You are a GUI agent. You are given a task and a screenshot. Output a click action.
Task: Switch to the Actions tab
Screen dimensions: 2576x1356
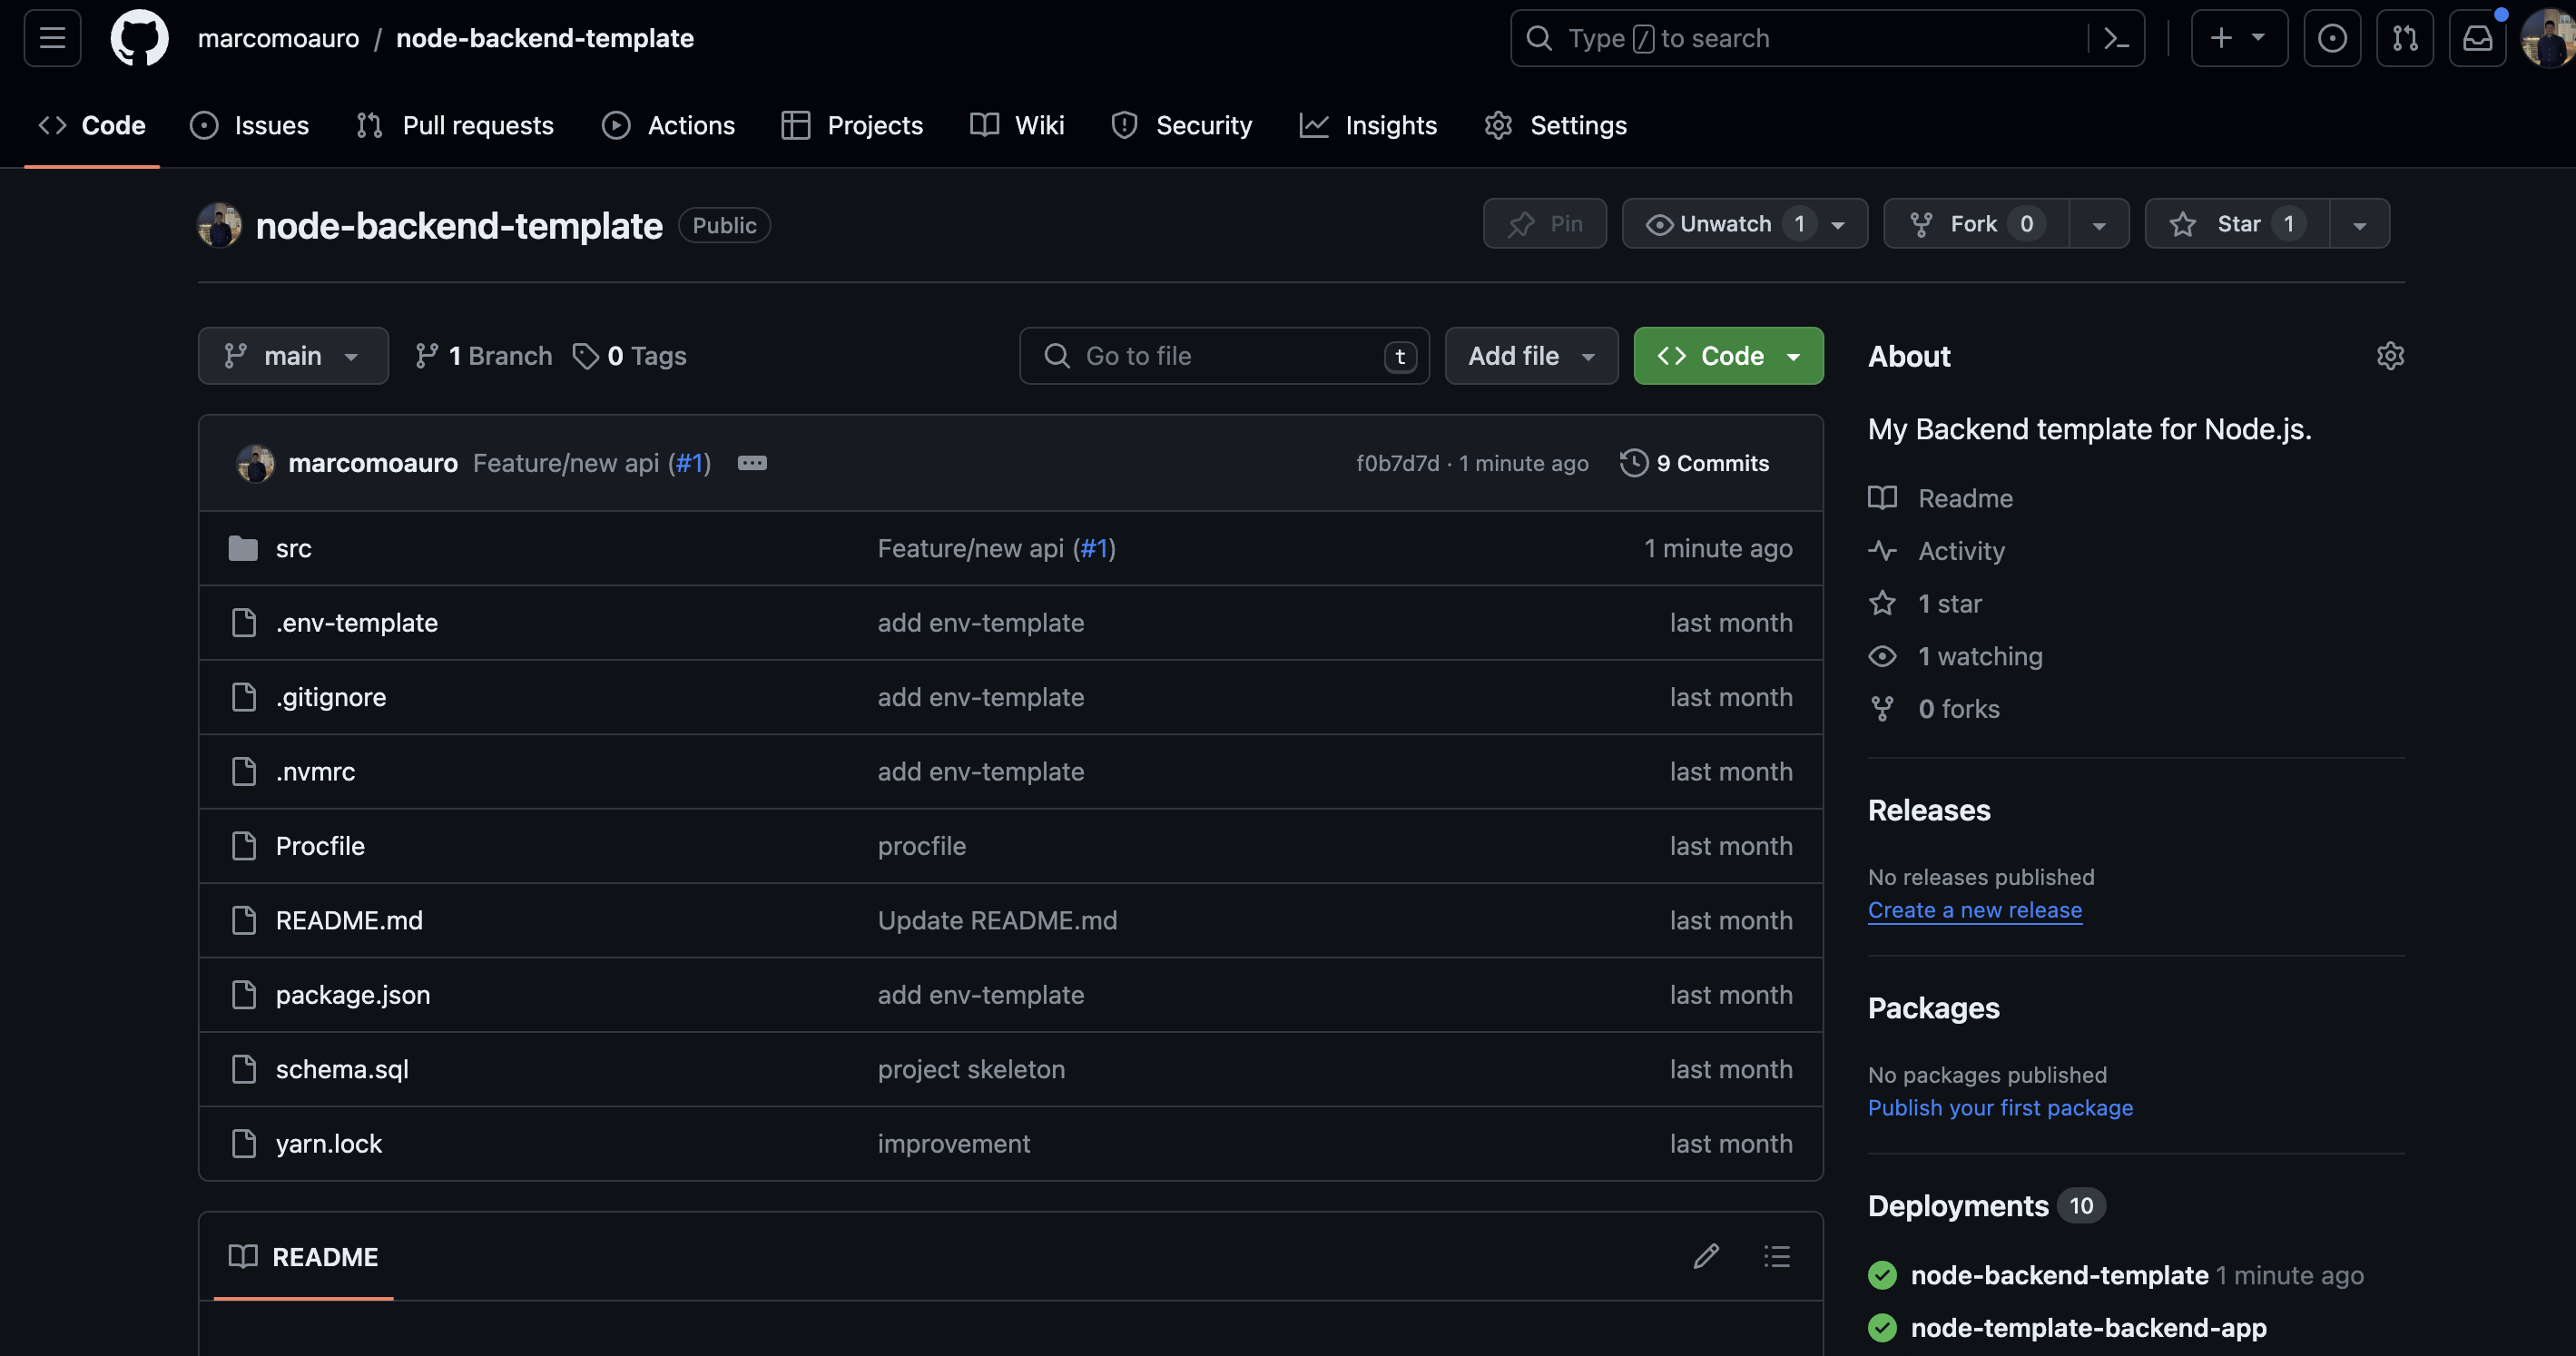[668, 125]
